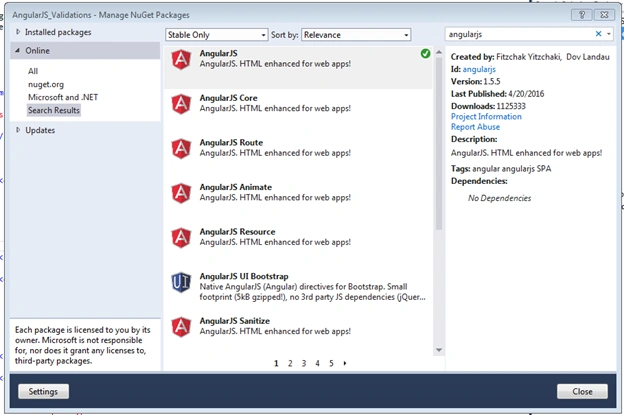Click the Settings button
This screenshot has width=624, height=415.
[43, 392]
